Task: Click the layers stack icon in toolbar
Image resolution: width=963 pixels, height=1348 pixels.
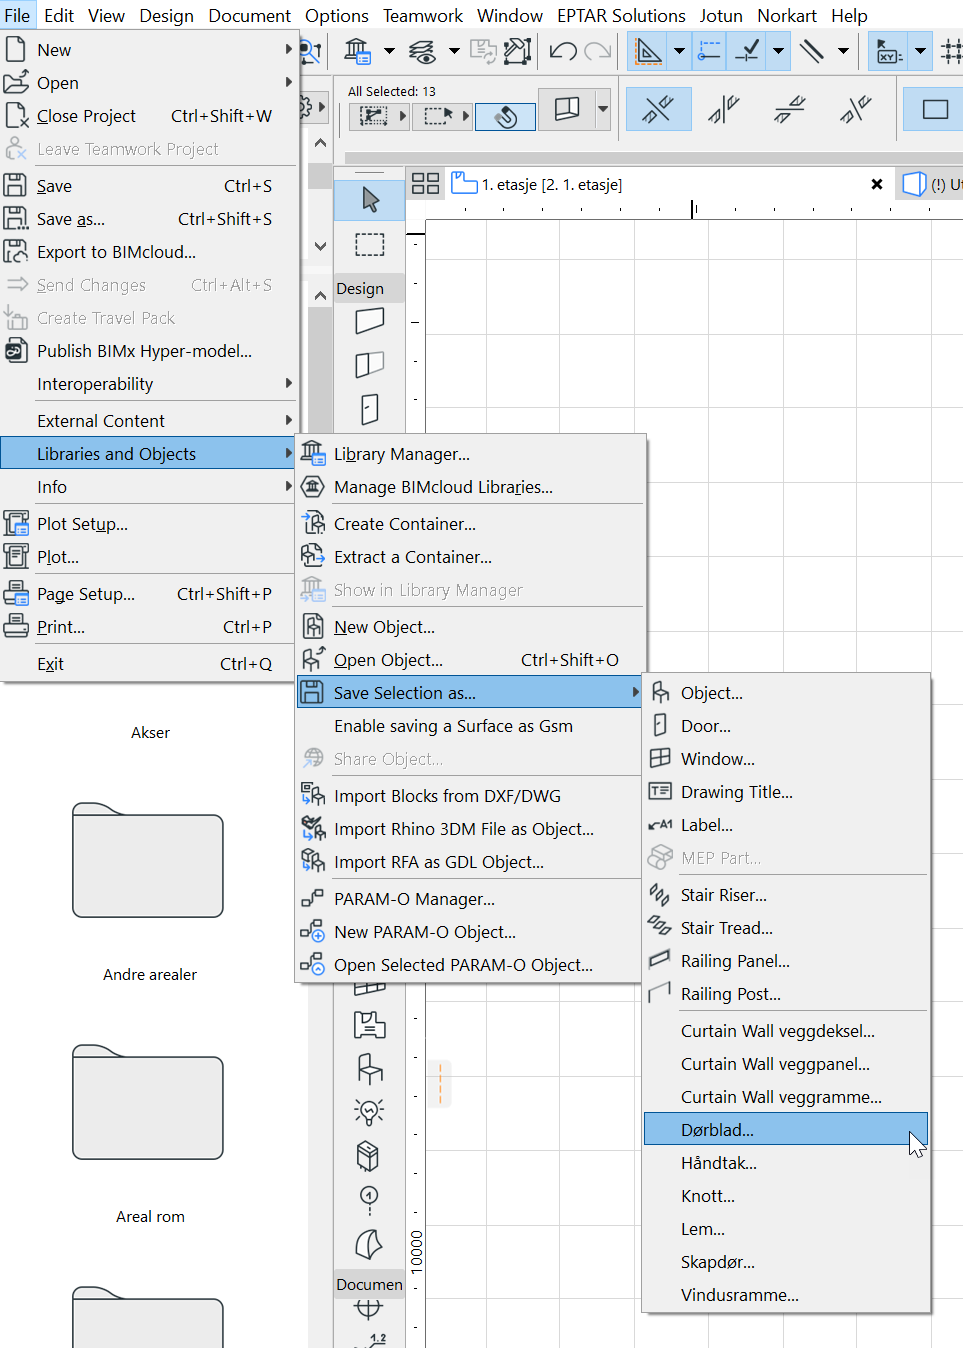Action: click(x=423, y=51)
